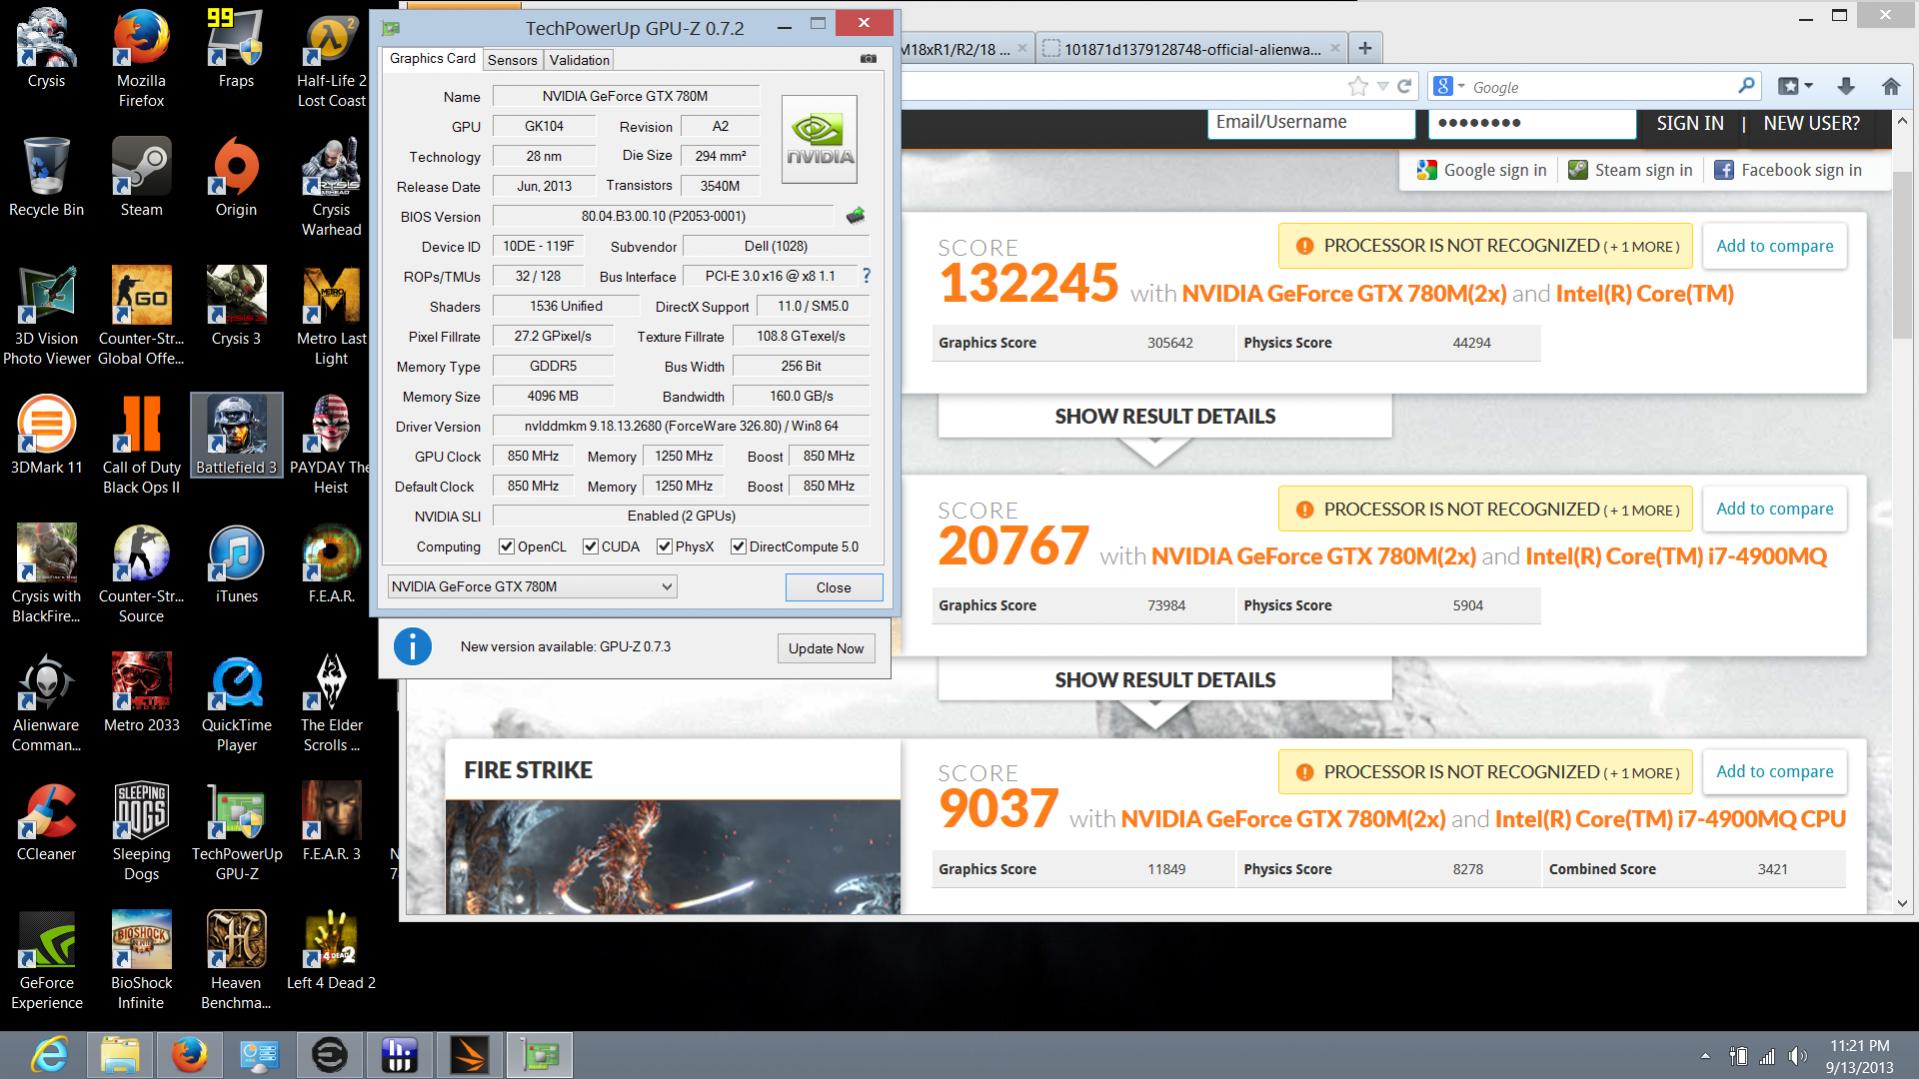Screen dimensions: 1919x1079
Task: Select Counter-Strike Global Offensive icon
Action: coord(141,316)
